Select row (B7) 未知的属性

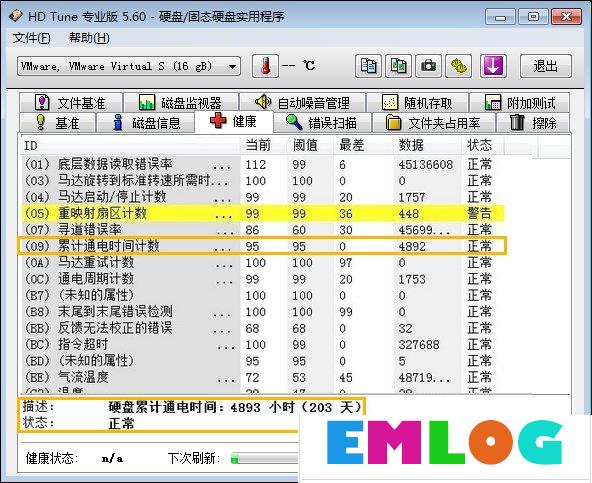(x=262, y=295)
